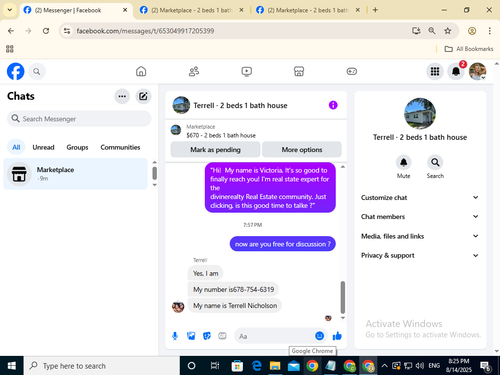Screen dimensions: 500x375
Task: Click the address bar URL
Action: (145, 31)
